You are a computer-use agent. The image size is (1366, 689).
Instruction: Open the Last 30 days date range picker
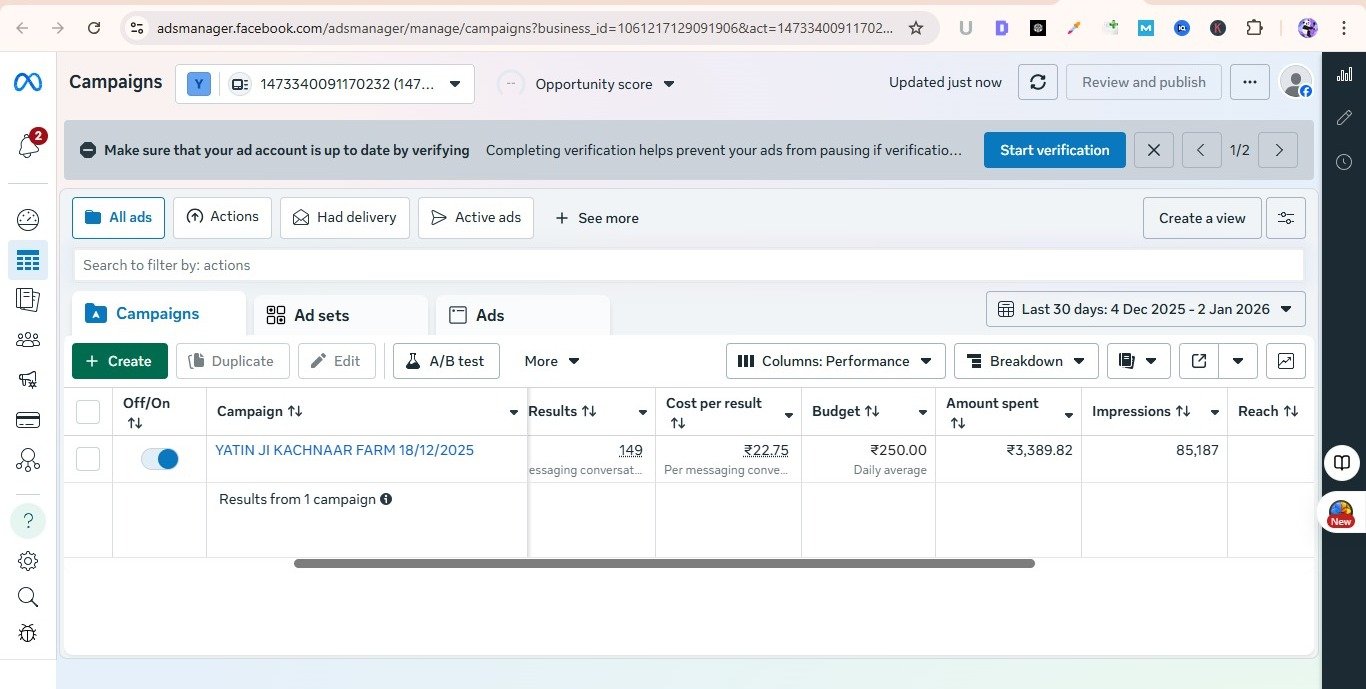(x=1145, y=309)
